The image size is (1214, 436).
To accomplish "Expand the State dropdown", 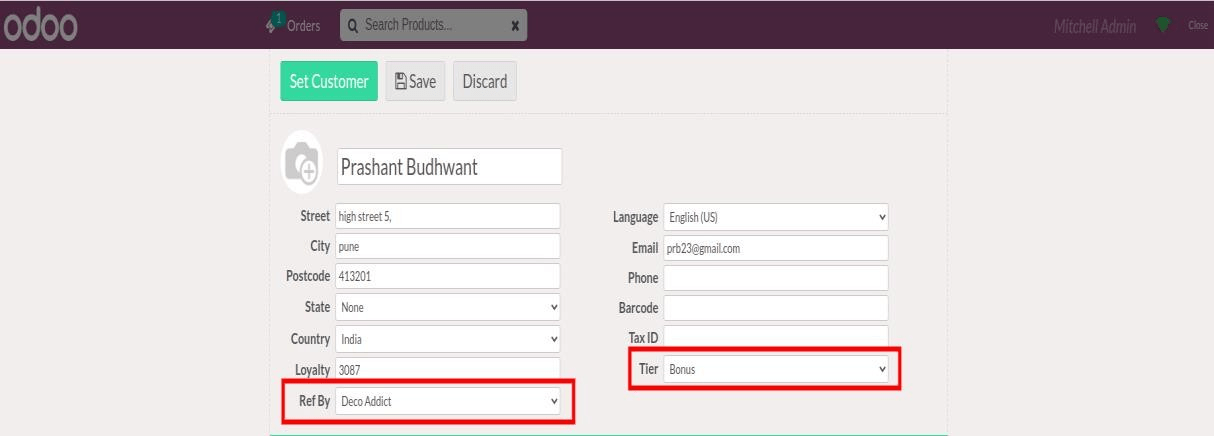I will [448, 308].
